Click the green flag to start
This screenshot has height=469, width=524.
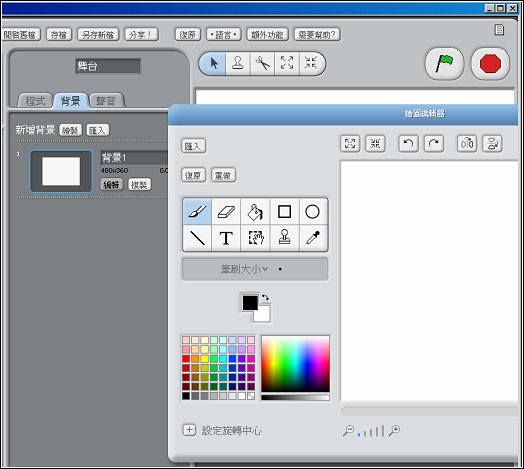[444, 64]
